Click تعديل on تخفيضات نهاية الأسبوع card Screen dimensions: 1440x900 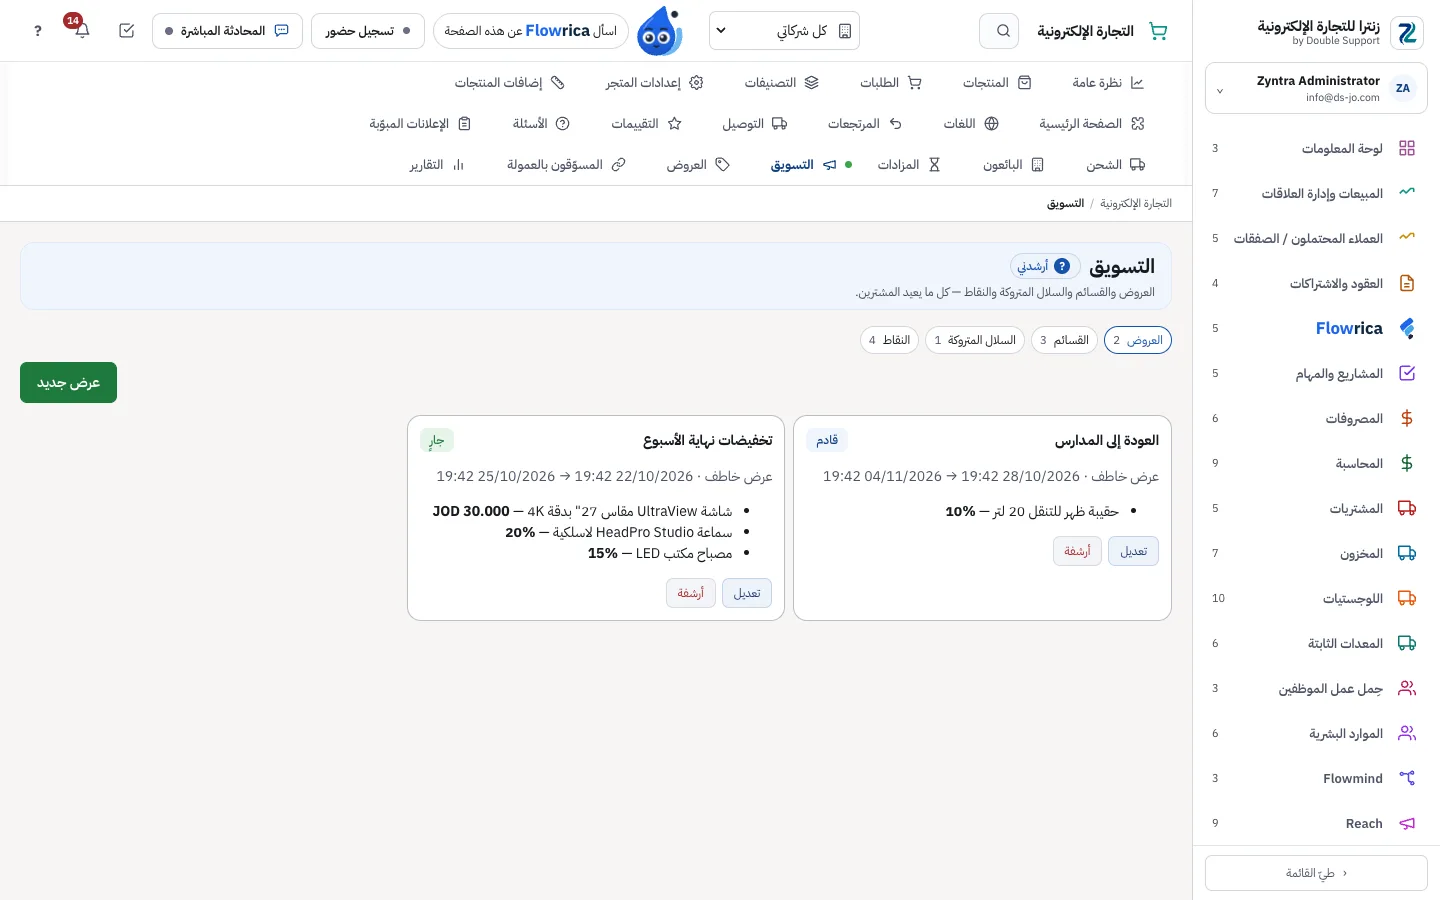pyautogui.click(x=747, y=593)
